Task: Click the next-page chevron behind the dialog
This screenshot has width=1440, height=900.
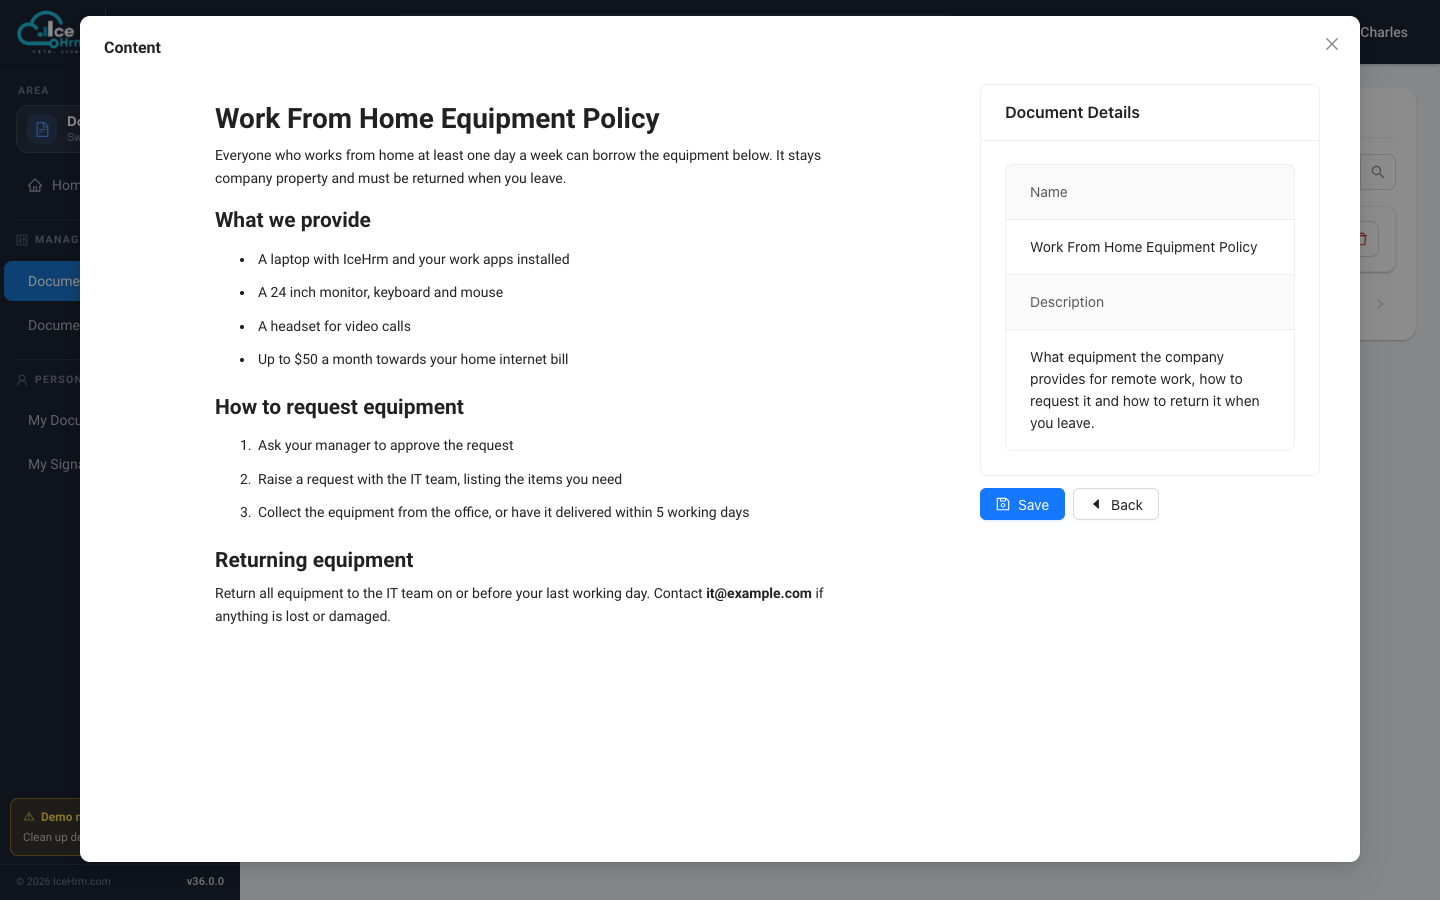Action: click(1380, 304)
